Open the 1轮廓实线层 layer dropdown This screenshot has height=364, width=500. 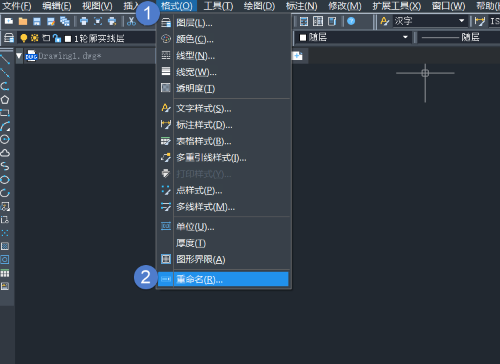pyautogui.click(x=87, y=39)
